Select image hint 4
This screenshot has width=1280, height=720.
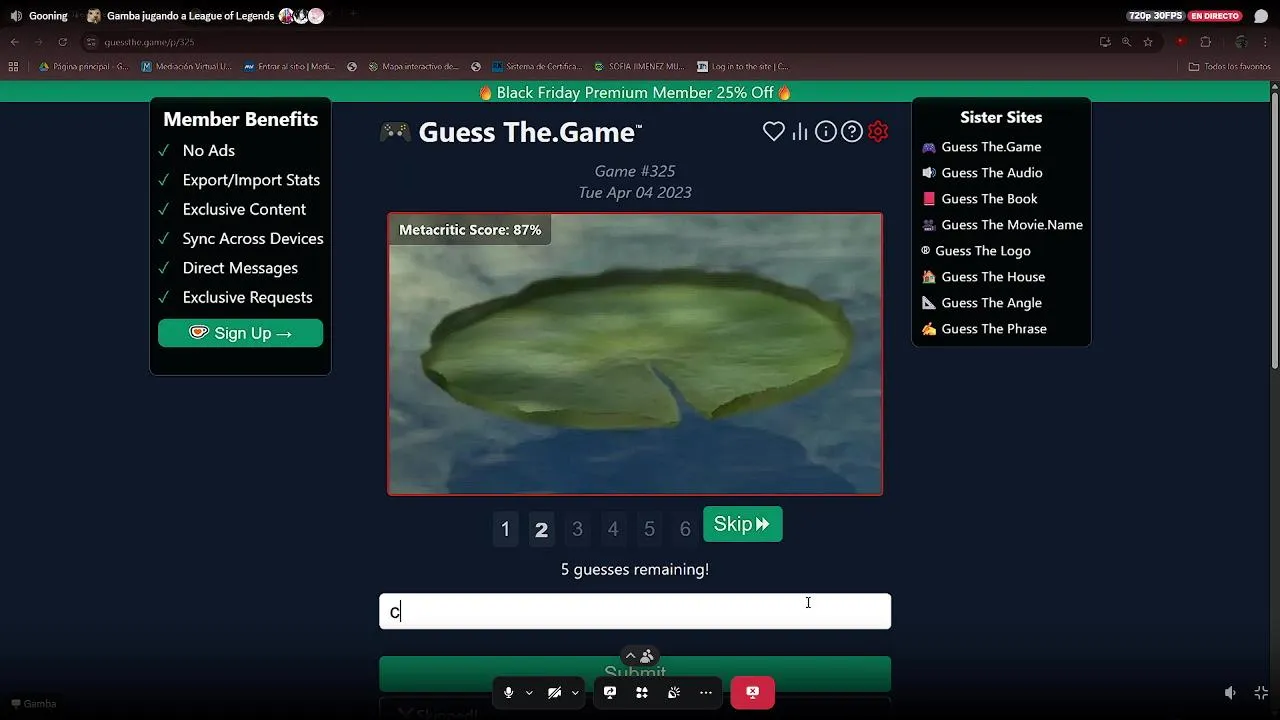[613, 529]
